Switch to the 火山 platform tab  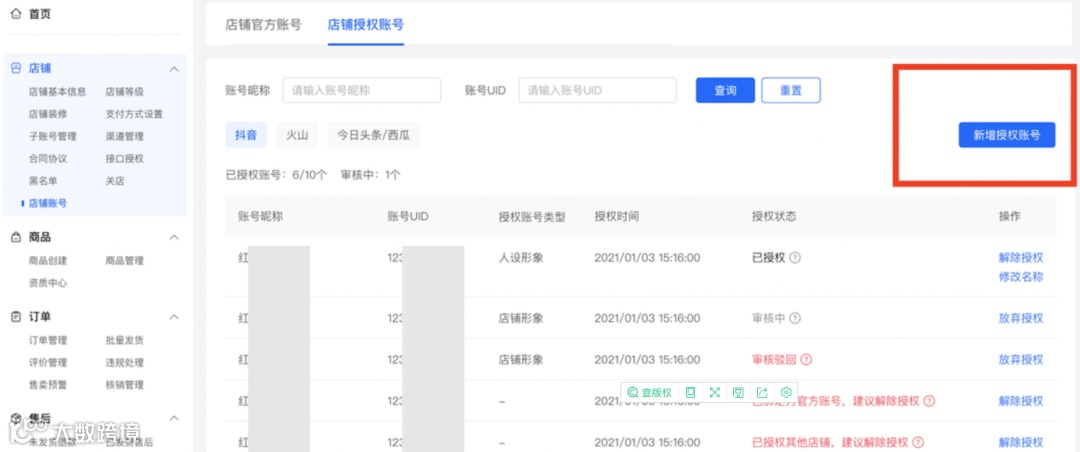pos(297,135)
